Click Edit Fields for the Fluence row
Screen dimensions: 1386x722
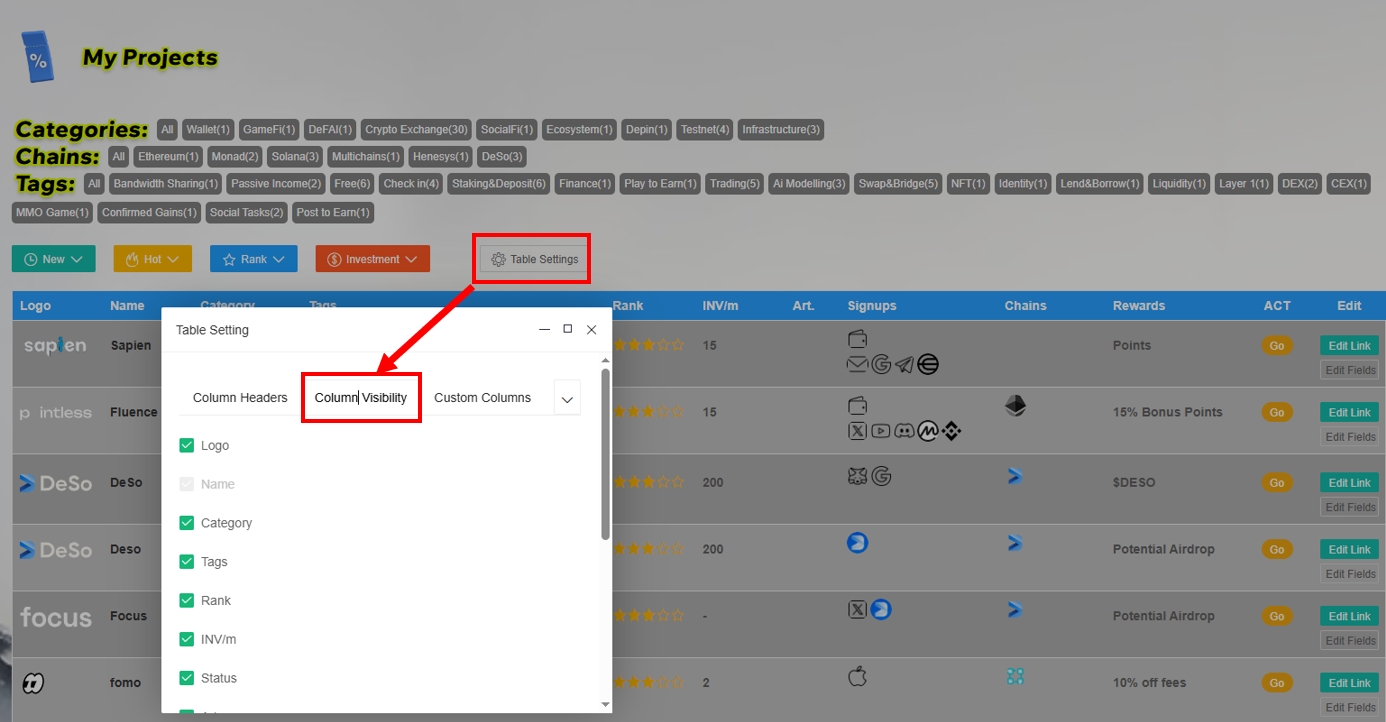coord(1349,437)
